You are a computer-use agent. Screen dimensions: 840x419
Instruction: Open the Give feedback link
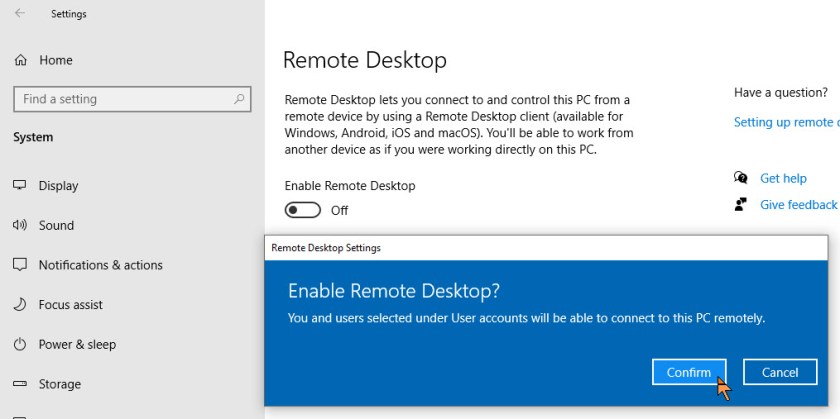pyautogui.click(x=798, y=205)
